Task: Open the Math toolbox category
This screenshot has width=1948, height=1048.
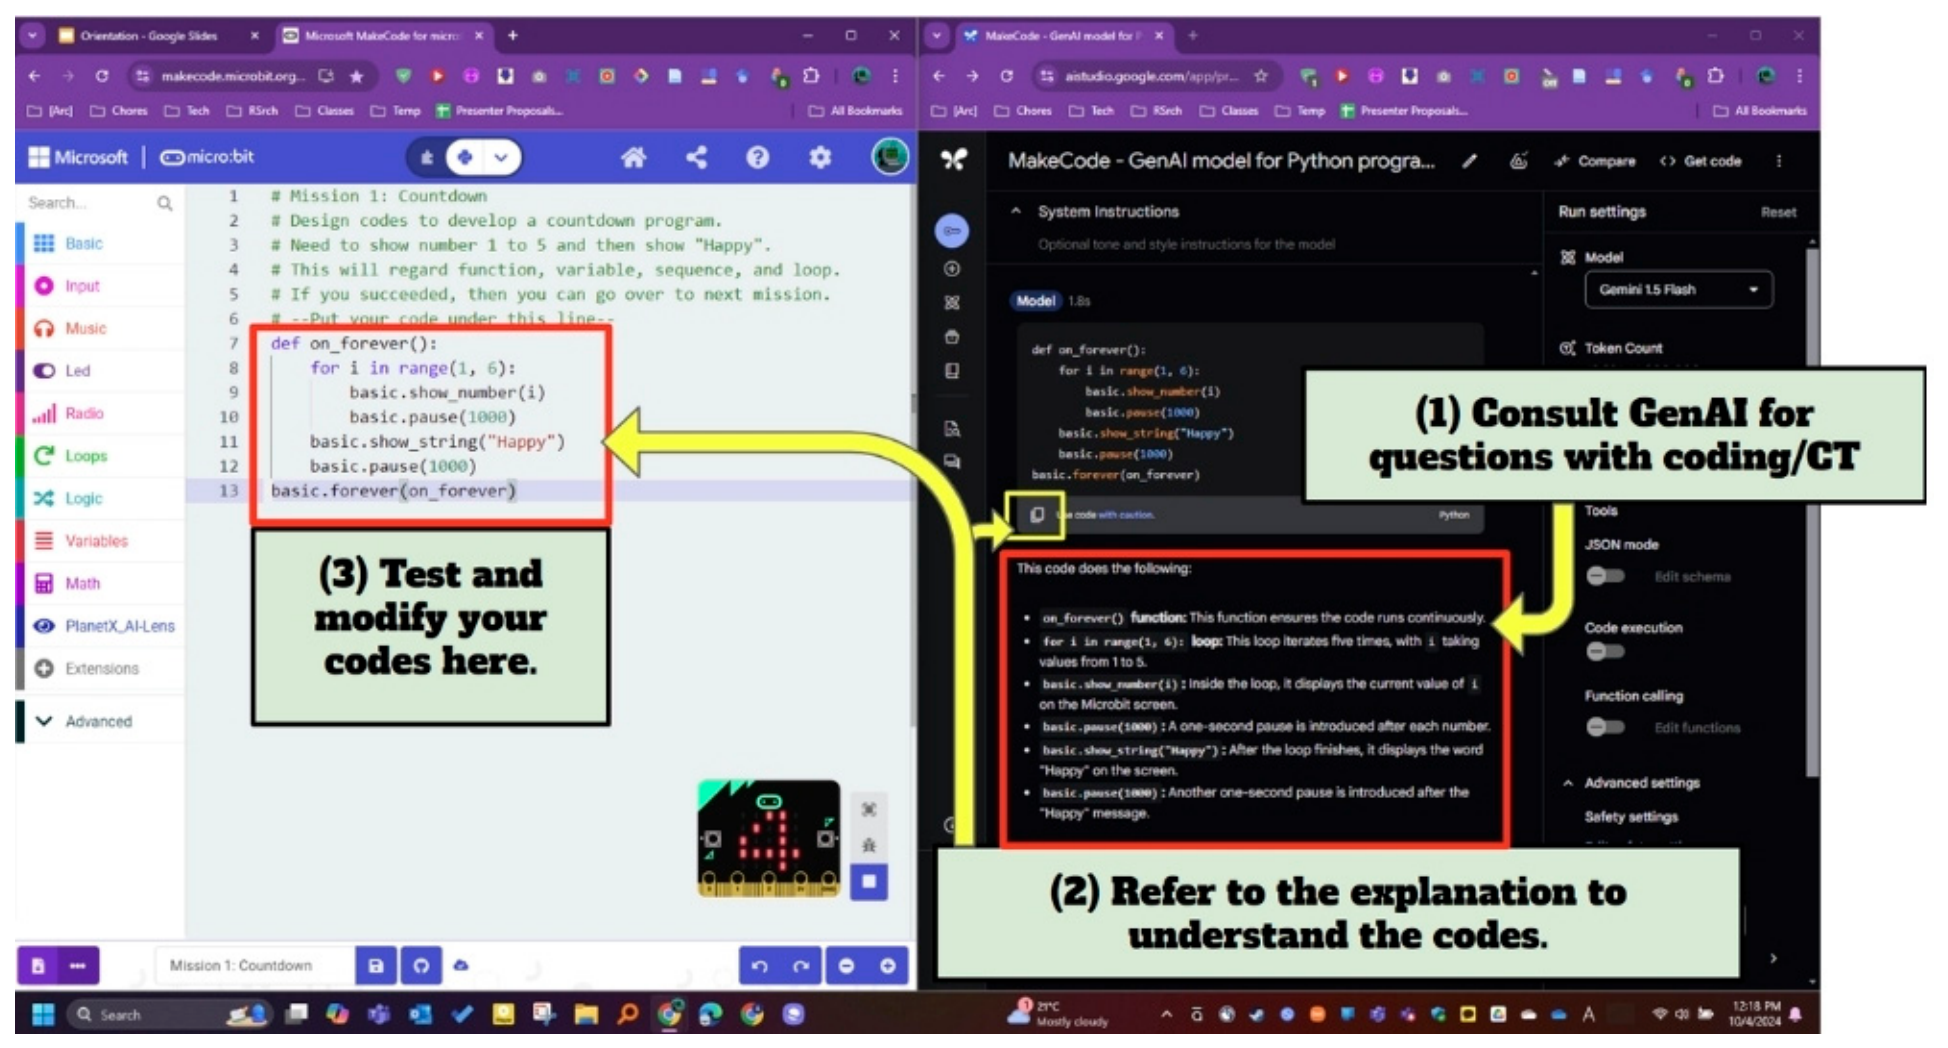Action: tap(101, 583)
